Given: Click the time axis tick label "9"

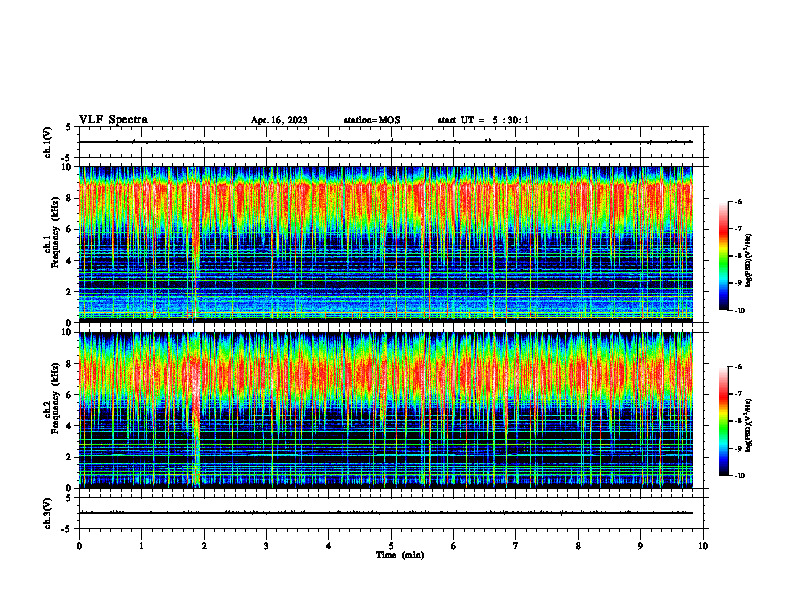Looking at the screenshot, I should [640, 546].
